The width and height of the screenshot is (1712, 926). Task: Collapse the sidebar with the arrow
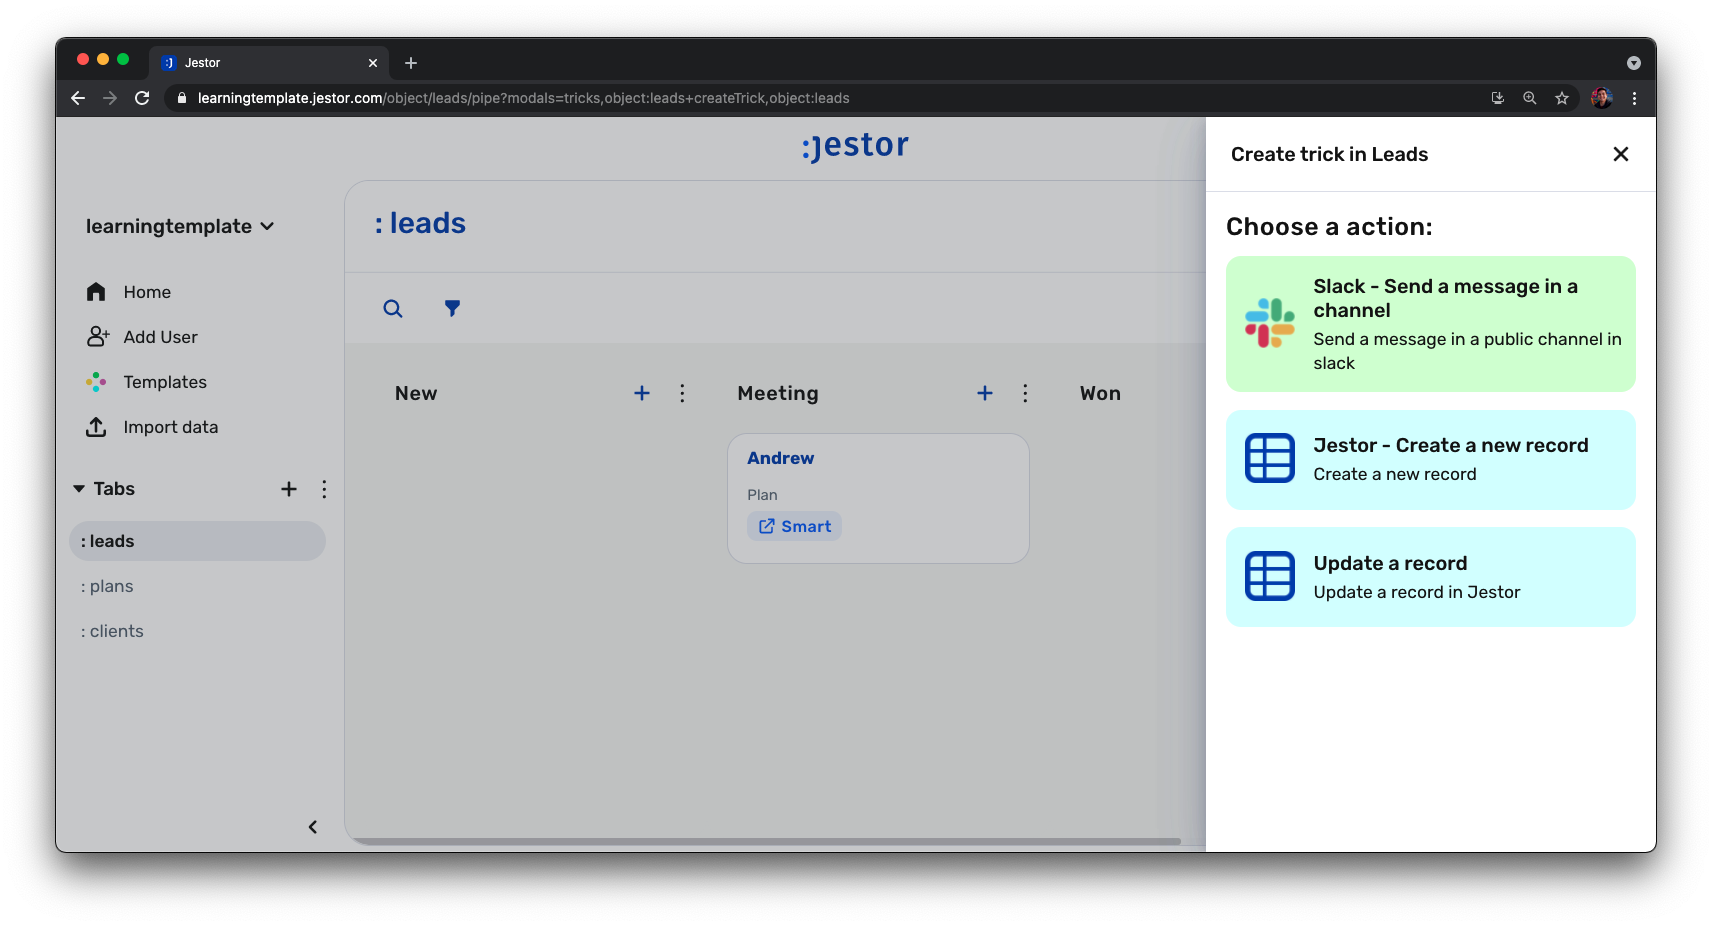[x=313, y=827]
